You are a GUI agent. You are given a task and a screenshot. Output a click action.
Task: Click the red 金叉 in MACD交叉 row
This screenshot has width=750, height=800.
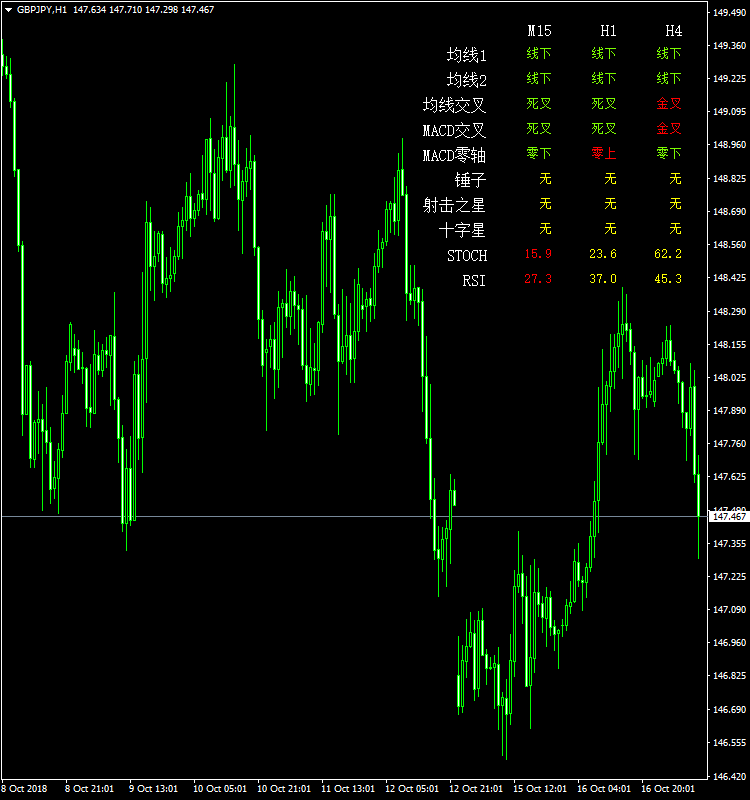pos(669,129)
